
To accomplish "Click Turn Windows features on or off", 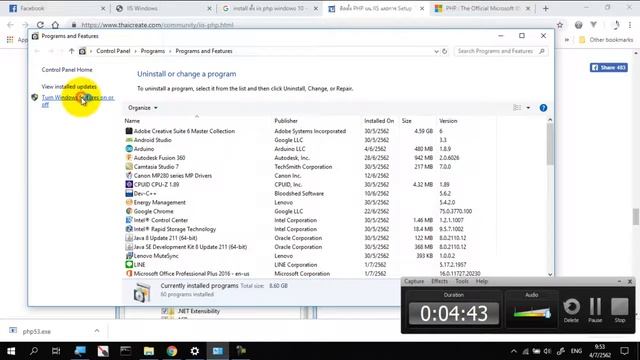I will click(x=78, y=101).
